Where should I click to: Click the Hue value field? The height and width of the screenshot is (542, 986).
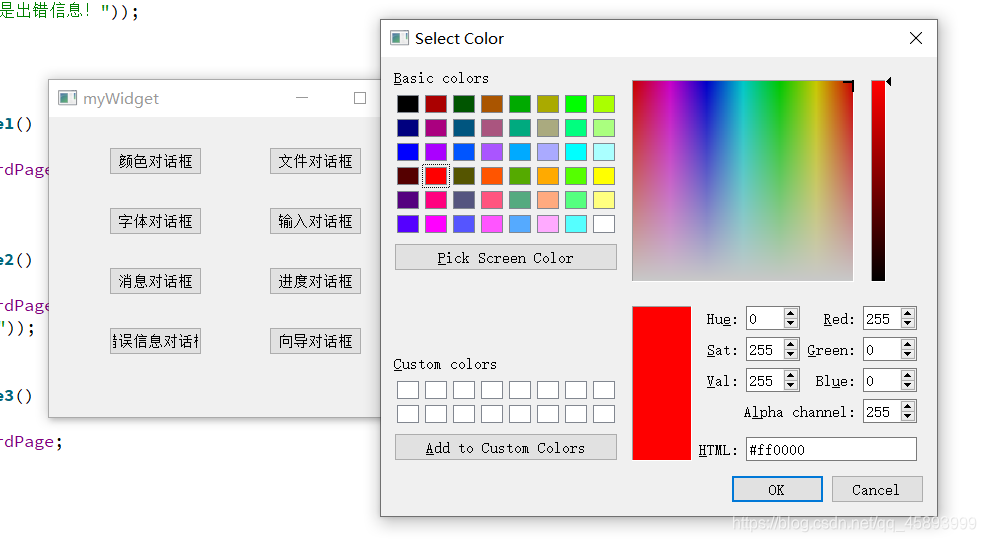point(765,319)
